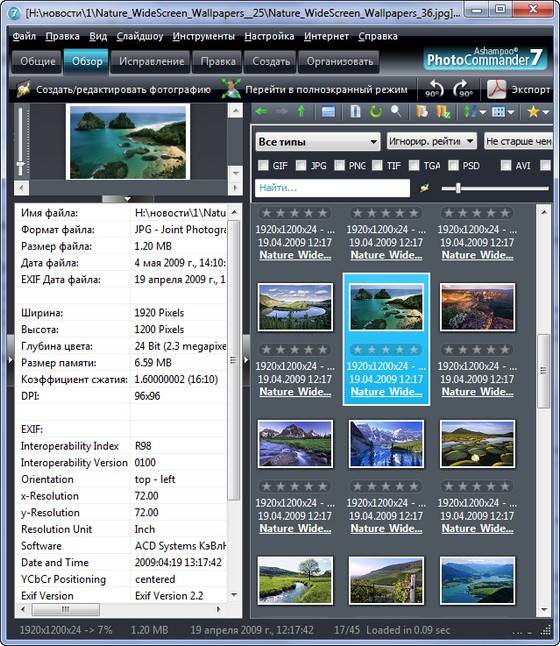
Task: Click the info panel horizontal scrollbar
Action: tap(66, 609)
